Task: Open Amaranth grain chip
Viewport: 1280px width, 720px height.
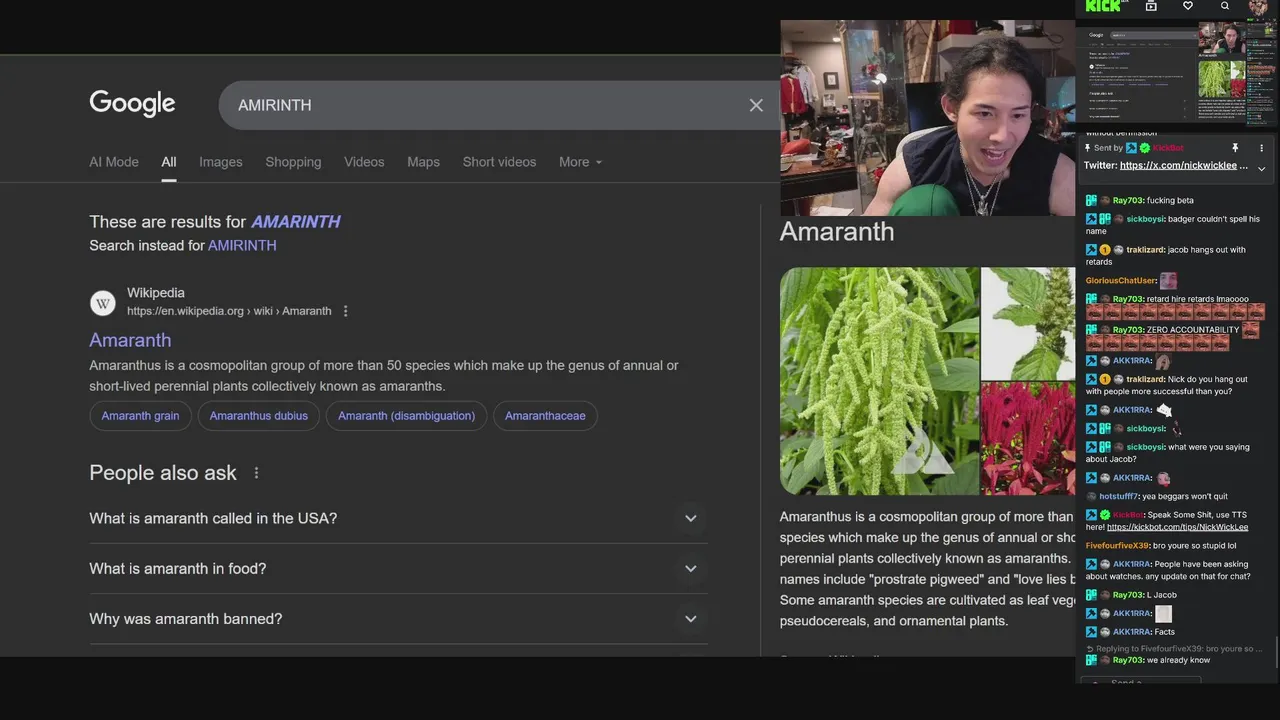Action: pos(140,416)
